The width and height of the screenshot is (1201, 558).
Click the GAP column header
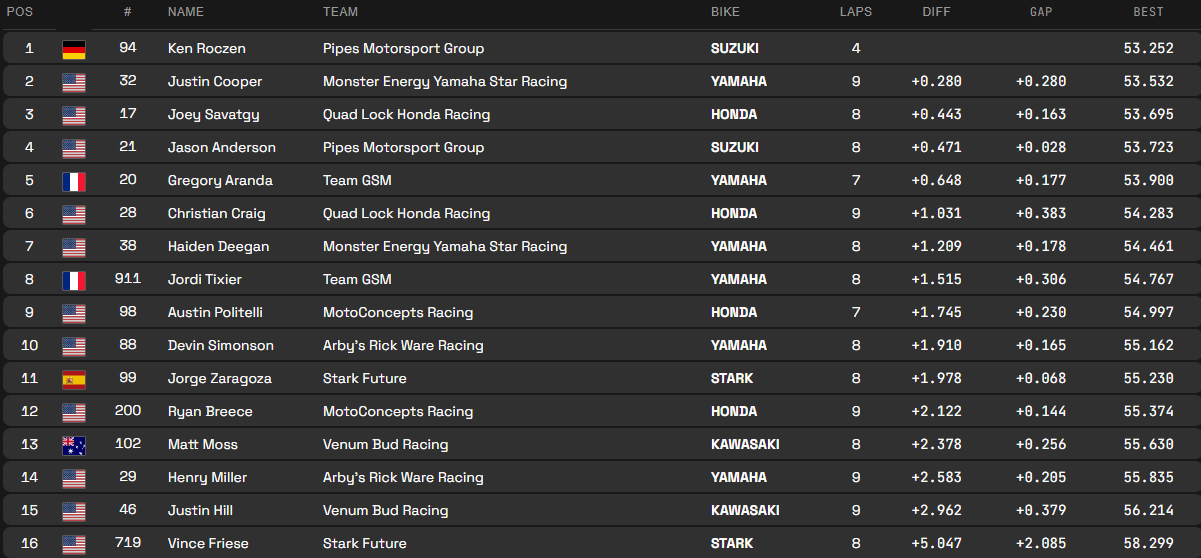(1041, 12)
